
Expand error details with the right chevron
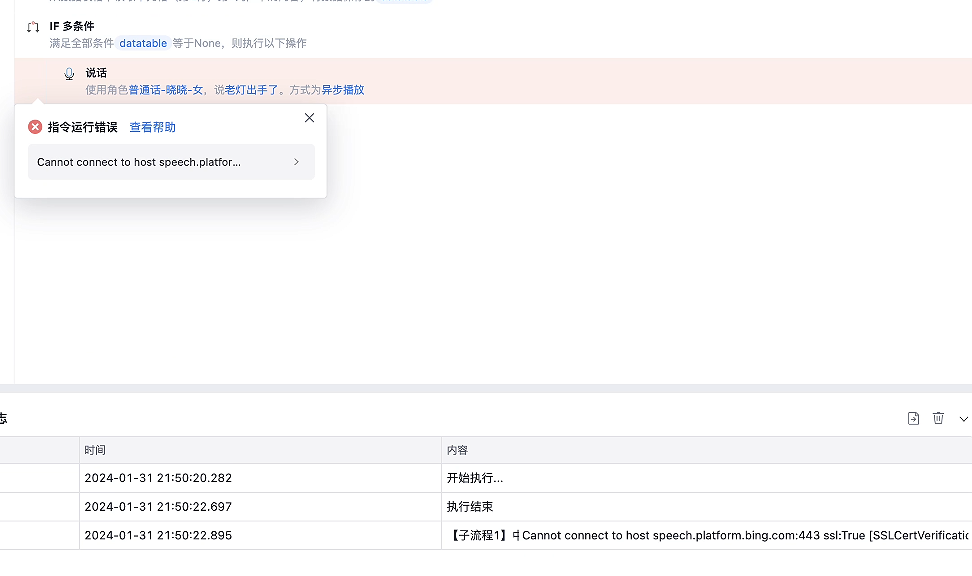pos(296,162)
